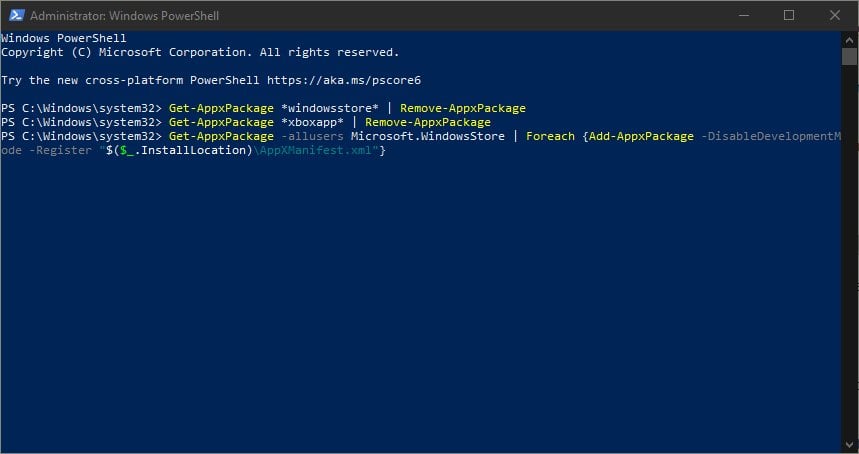Screen dimensions: 859x454
Task: Maximize the PowerShell window
Action: (789, 15)
